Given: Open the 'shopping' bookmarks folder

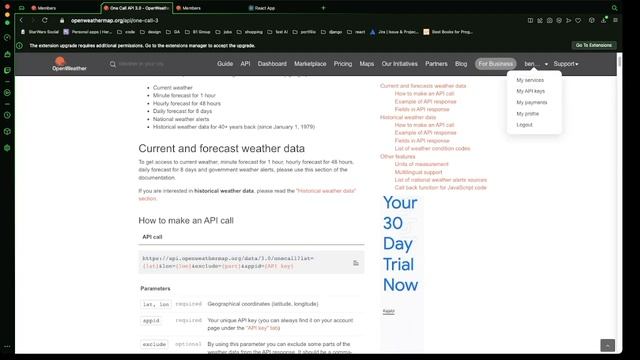Looking at the screenshot, I should (x=250, y=32).
